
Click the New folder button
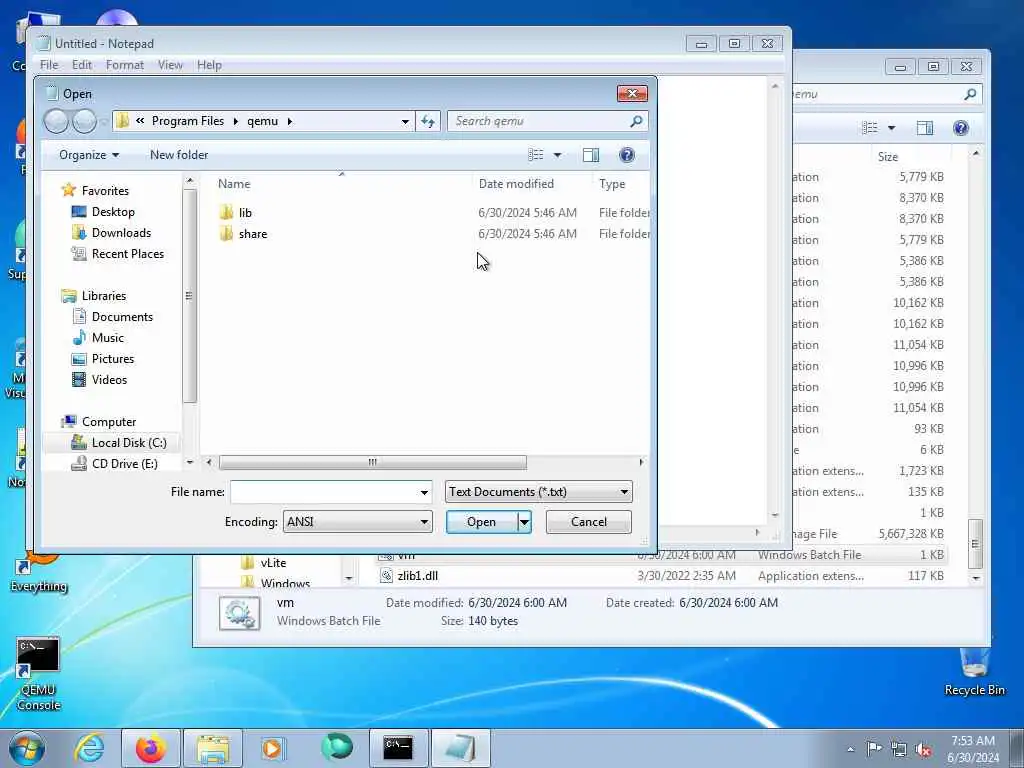(179, 155)
